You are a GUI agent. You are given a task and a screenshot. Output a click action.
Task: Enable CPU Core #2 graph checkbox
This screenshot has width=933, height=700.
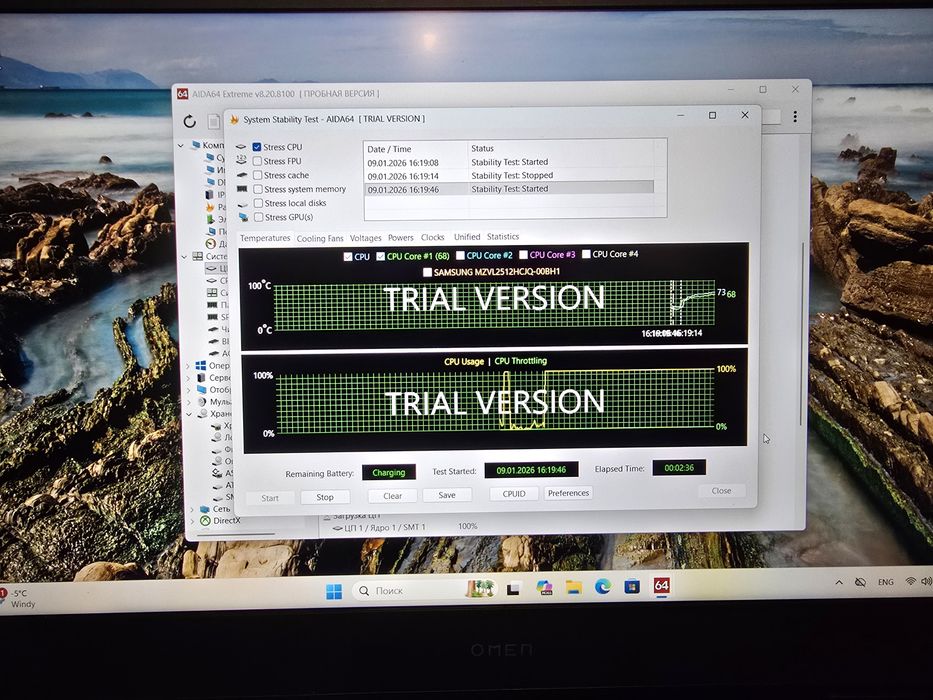click(460, 255)
